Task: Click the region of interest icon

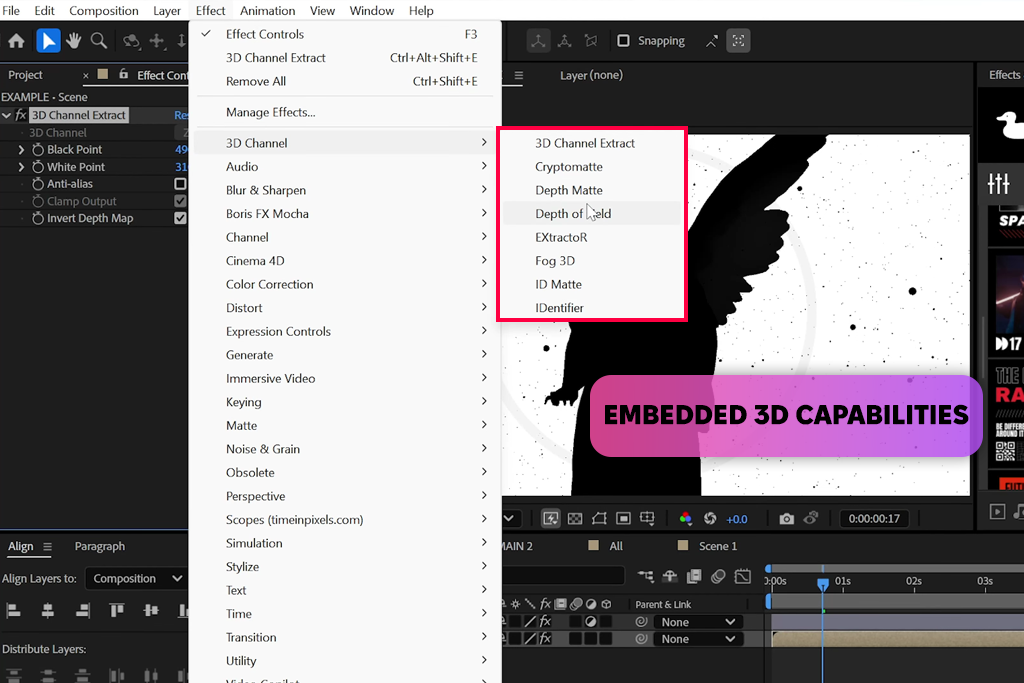Action: pyautogui.click(x=624, y=518)
